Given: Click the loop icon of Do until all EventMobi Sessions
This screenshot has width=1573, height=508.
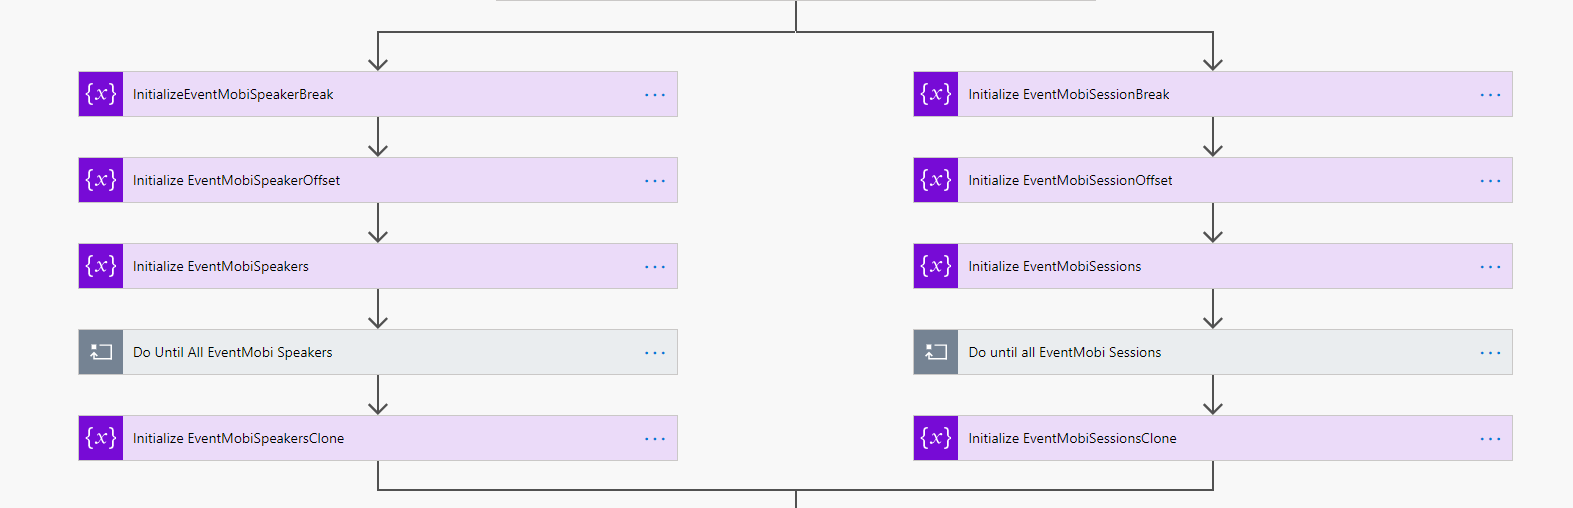Looking at the screenshot, I should tap(936, 352).
